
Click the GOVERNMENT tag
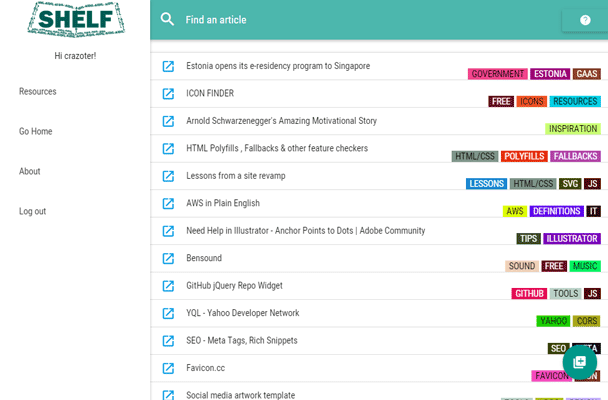tap(497, 74)
